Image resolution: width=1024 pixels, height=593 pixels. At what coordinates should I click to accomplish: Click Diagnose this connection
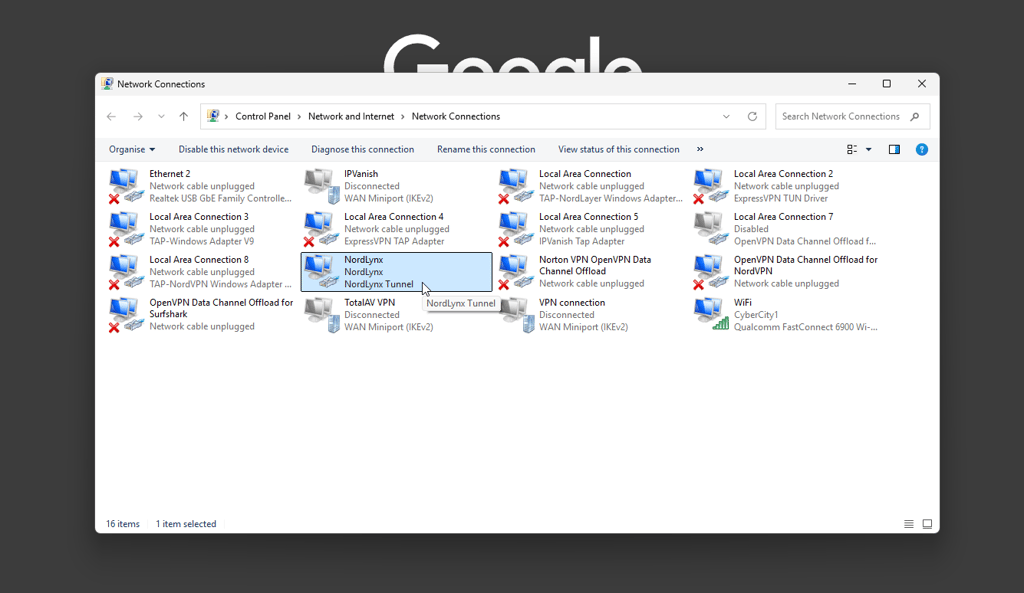tap(362, 150)
